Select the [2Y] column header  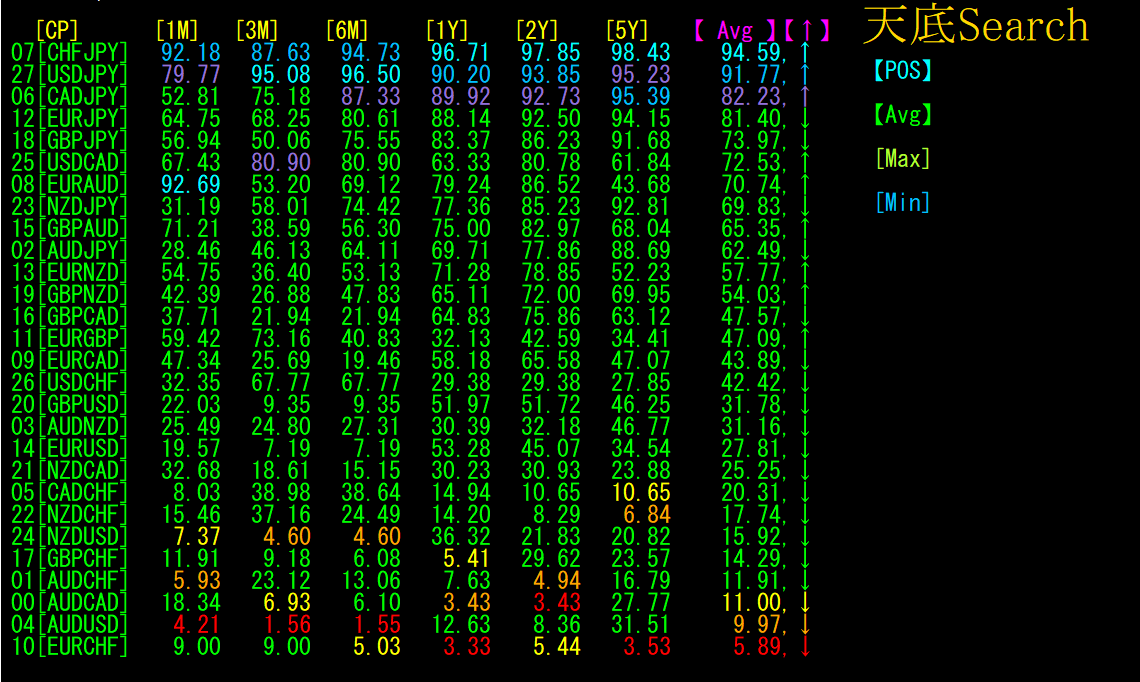537,31
